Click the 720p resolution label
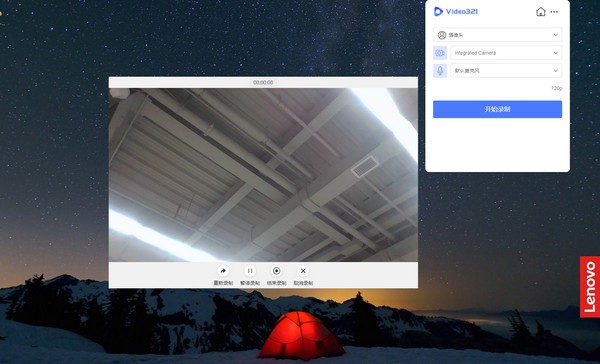 click(x=556, y=88)
